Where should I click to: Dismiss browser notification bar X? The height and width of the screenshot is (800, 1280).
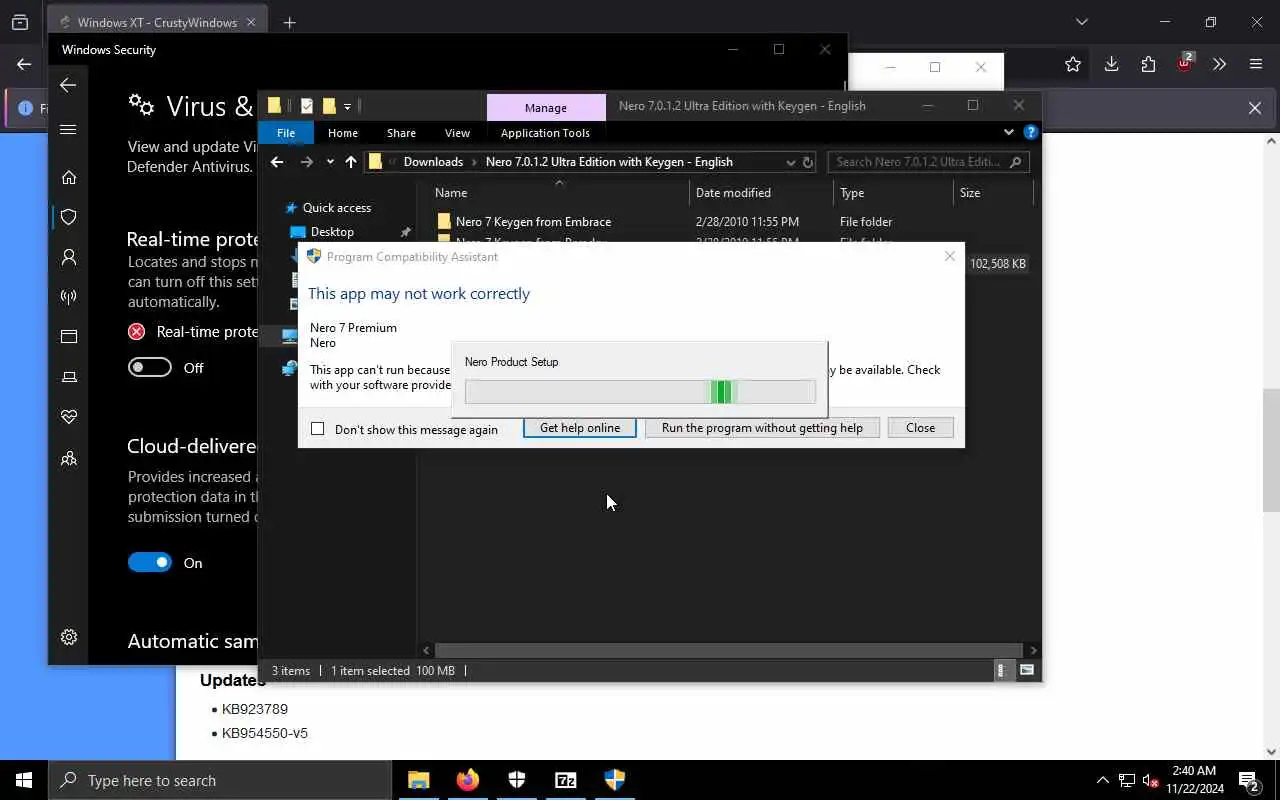coord(1254,108)
